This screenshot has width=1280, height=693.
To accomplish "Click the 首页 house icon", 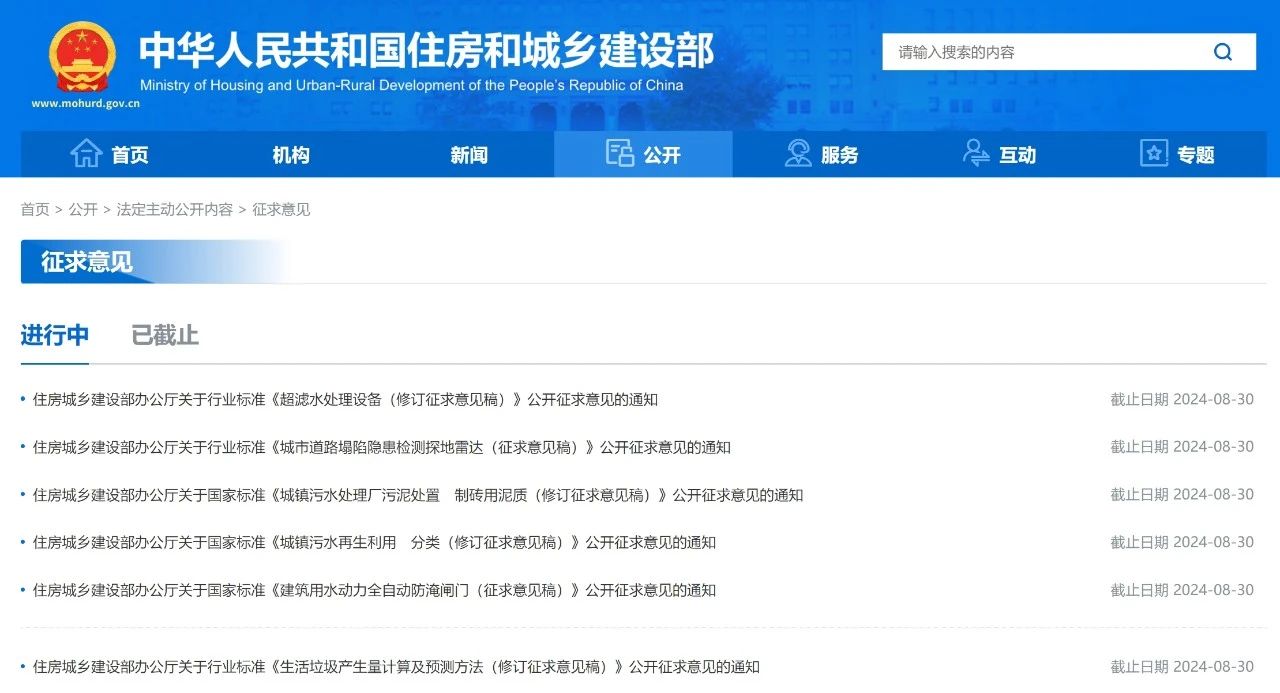I will point(86,154).
